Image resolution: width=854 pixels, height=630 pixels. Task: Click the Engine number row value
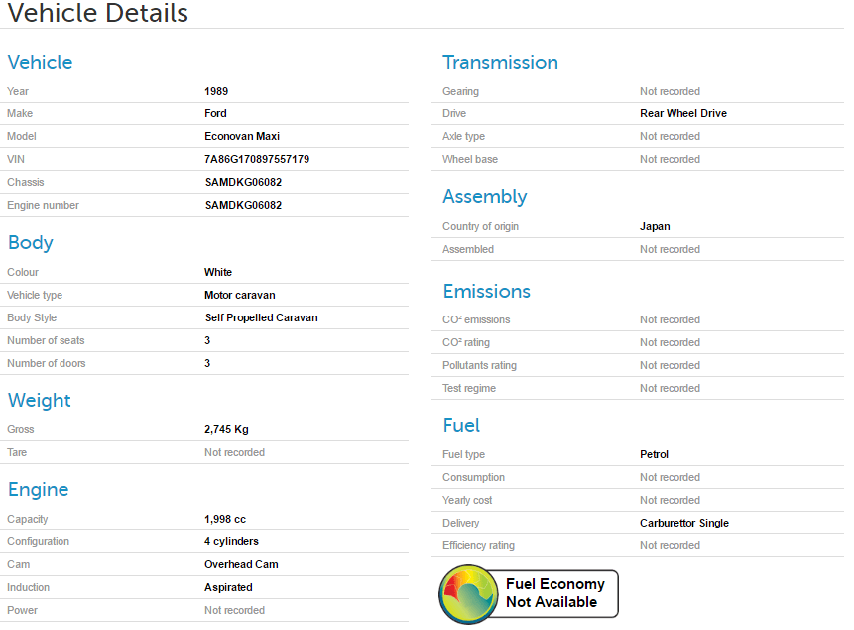pos(243,205)
